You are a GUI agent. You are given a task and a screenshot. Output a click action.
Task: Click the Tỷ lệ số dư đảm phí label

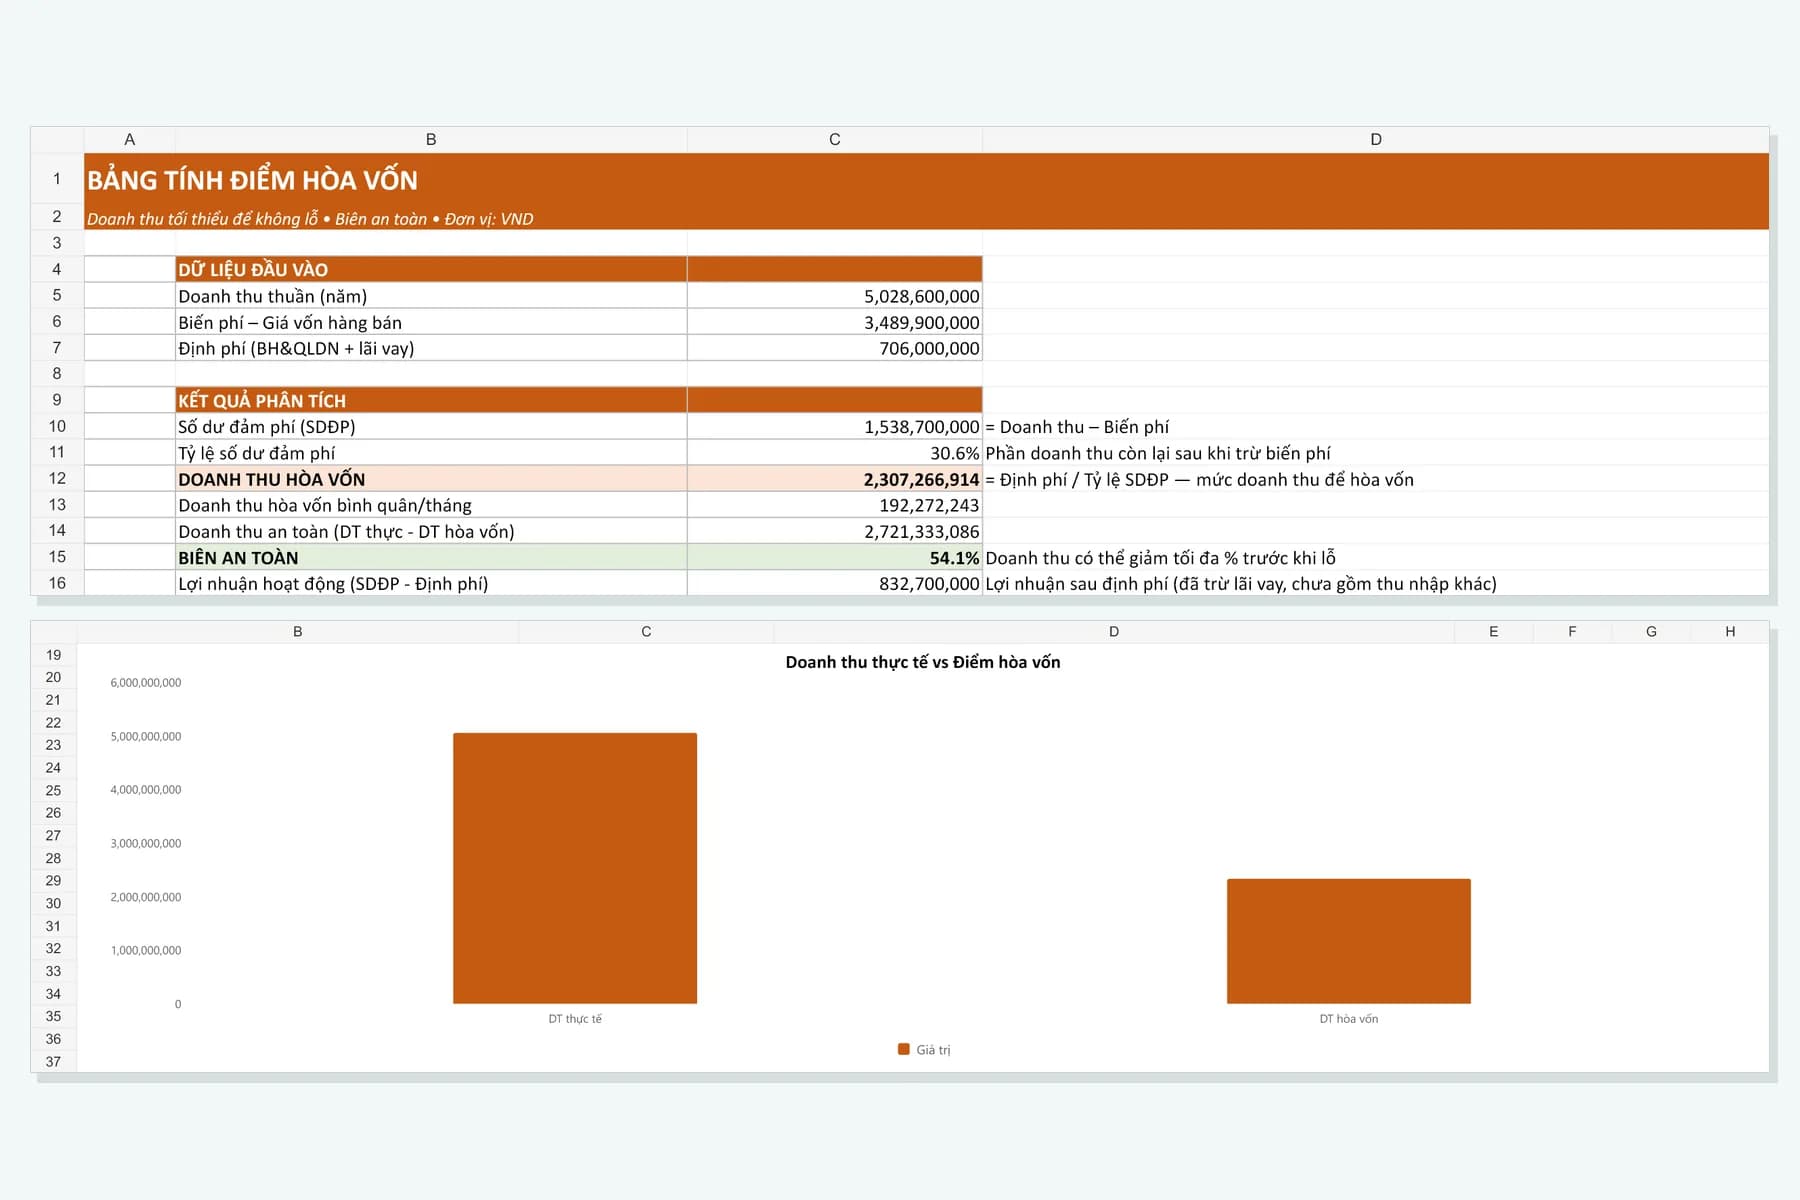pyautogui.click(x=431, y=453)
